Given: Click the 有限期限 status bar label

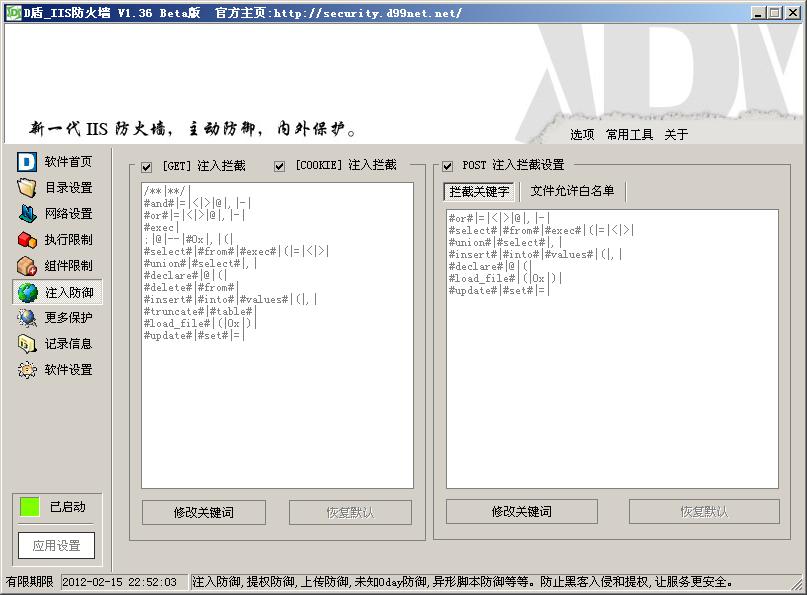Looking at the screenshot, I should [x=30, y=582].
